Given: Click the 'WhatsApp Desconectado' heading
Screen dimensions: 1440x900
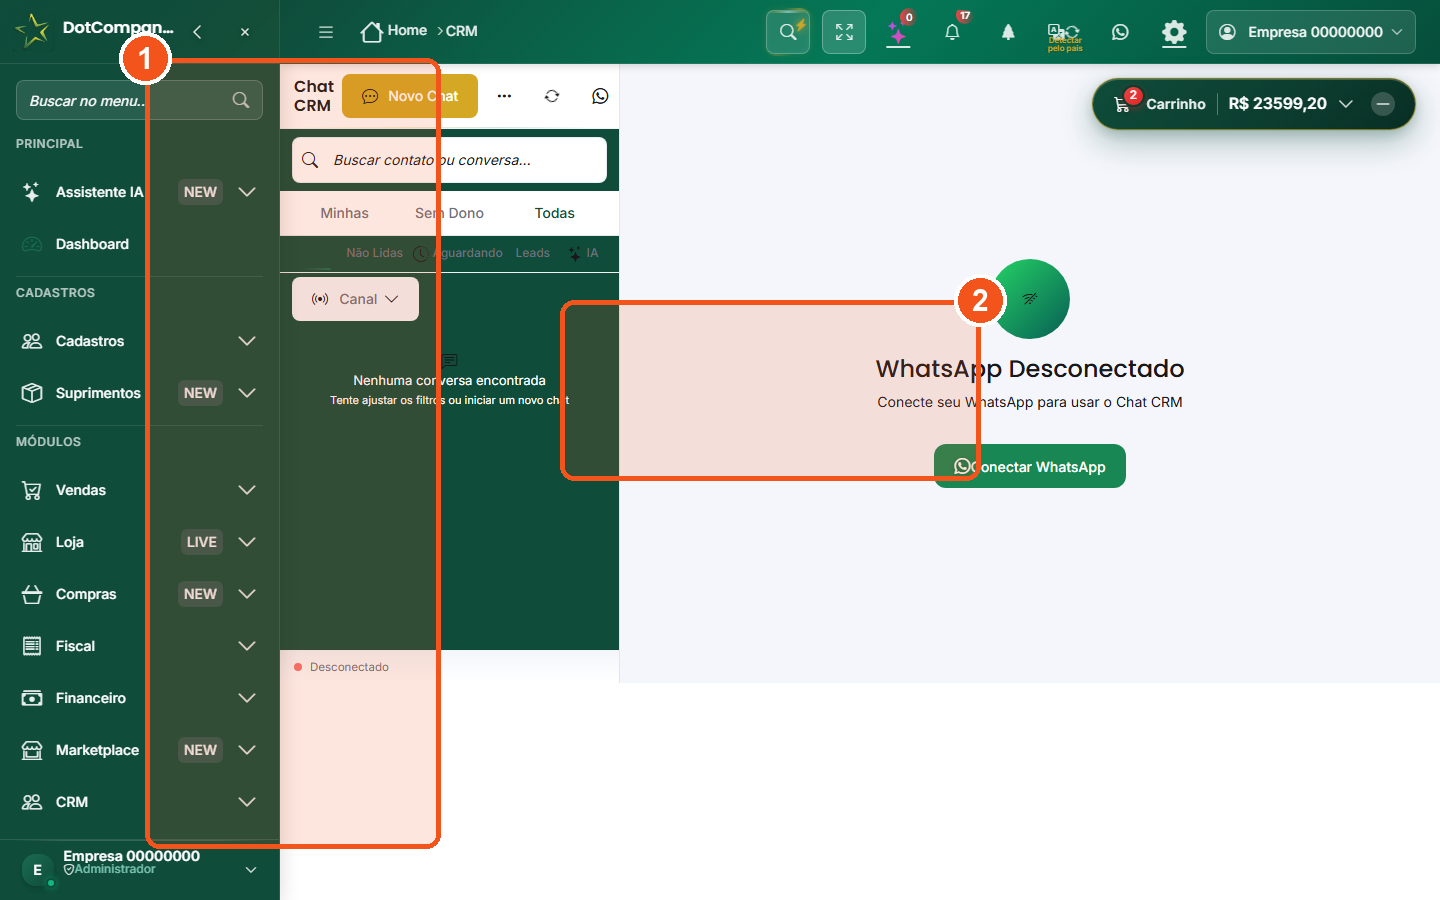Looking at the screenshot, I should pos(1030,369).
